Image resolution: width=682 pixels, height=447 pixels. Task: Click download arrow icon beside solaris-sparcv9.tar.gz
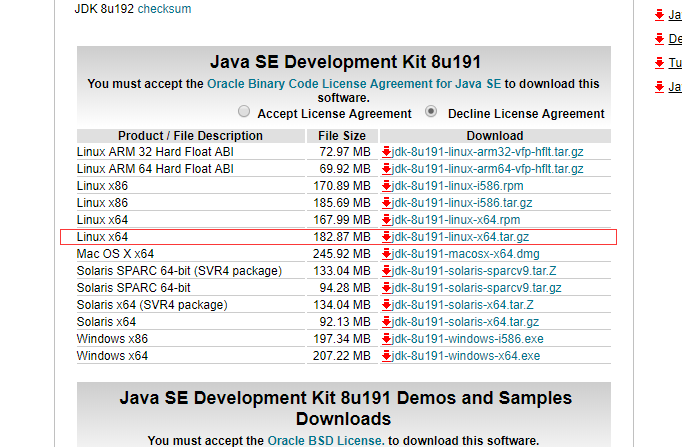point(386,287)
